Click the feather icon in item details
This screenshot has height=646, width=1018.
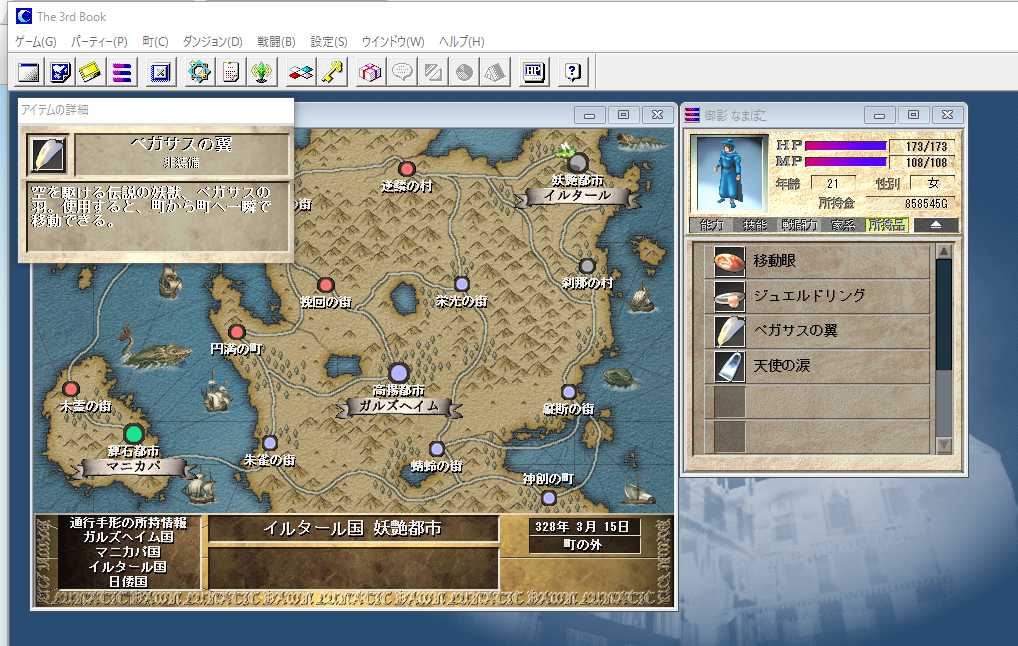coord(48,155)
